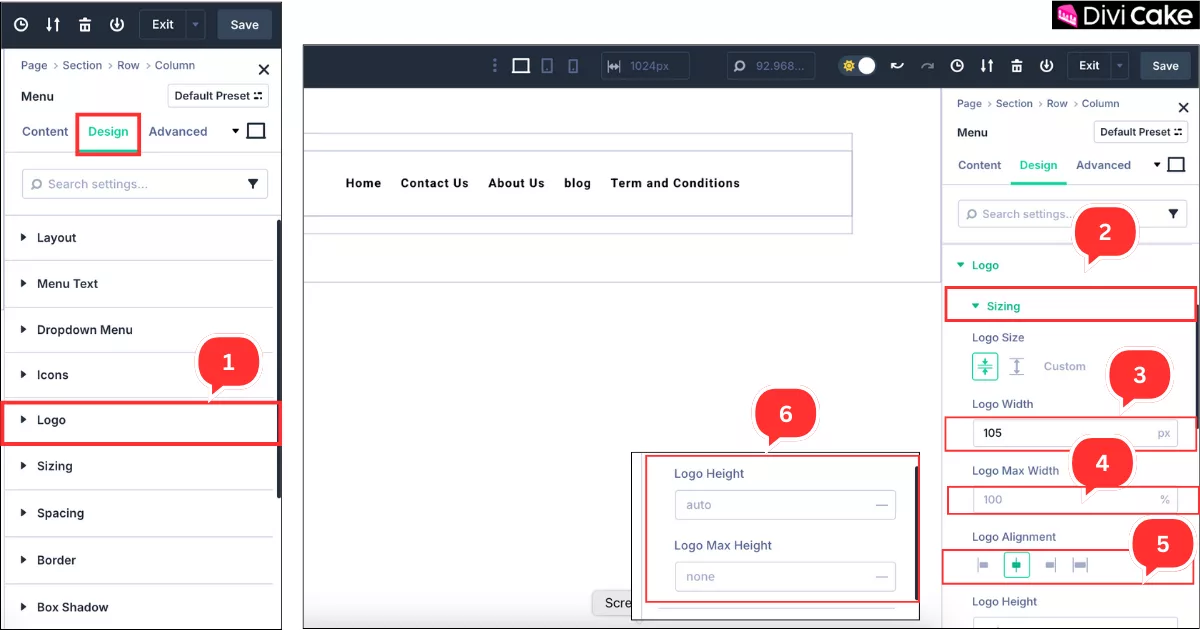Select first Logo Size icon option
Viewport: 1200px width, 630px height.
pos(985,366)
